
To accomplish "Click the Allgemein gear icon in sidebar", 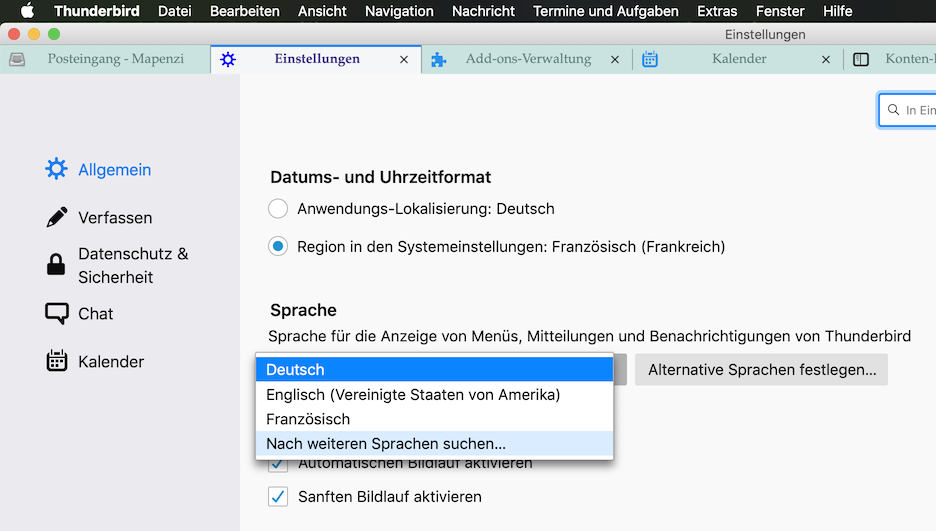I will (x=57, y=169).
